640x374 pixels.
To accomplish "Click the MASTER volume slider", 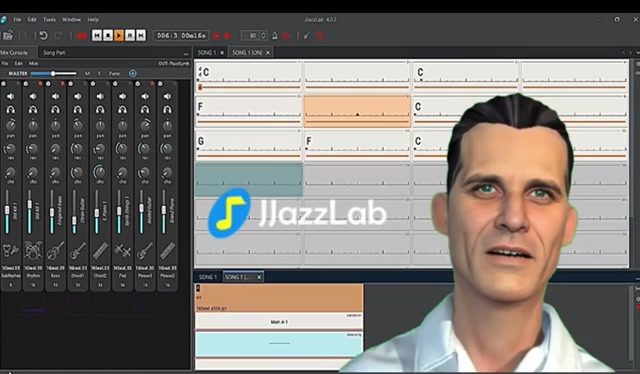I will click(x=53, y=73).
